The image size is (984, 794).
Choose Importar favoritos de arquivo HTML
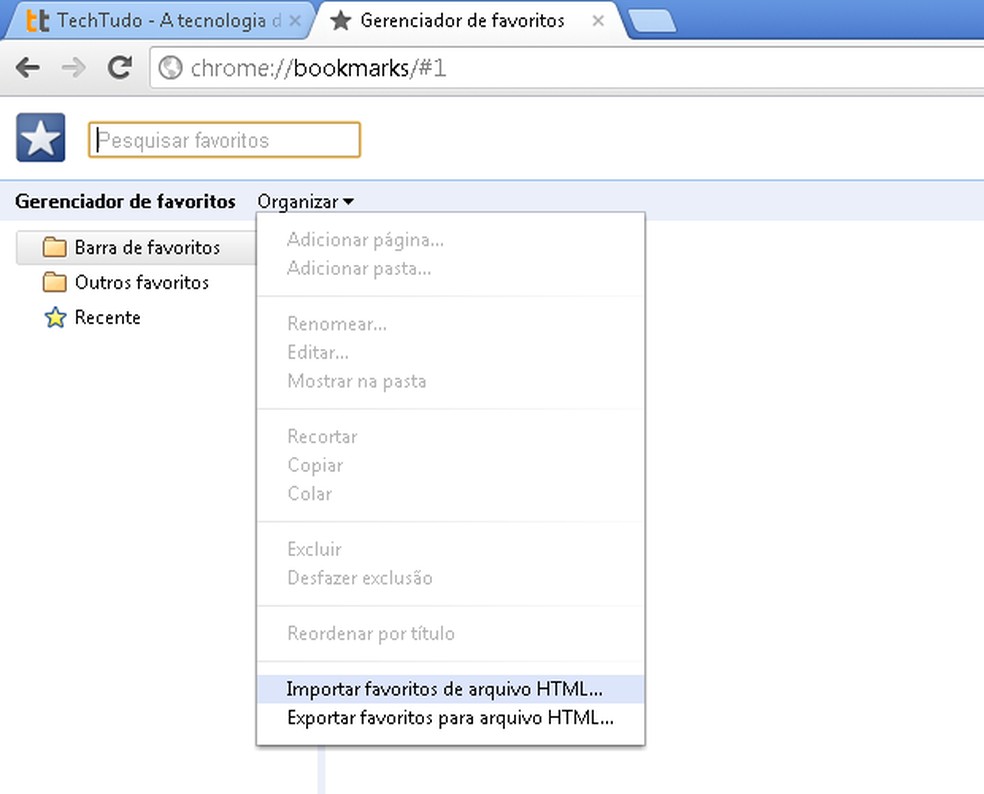coord(444,689)
